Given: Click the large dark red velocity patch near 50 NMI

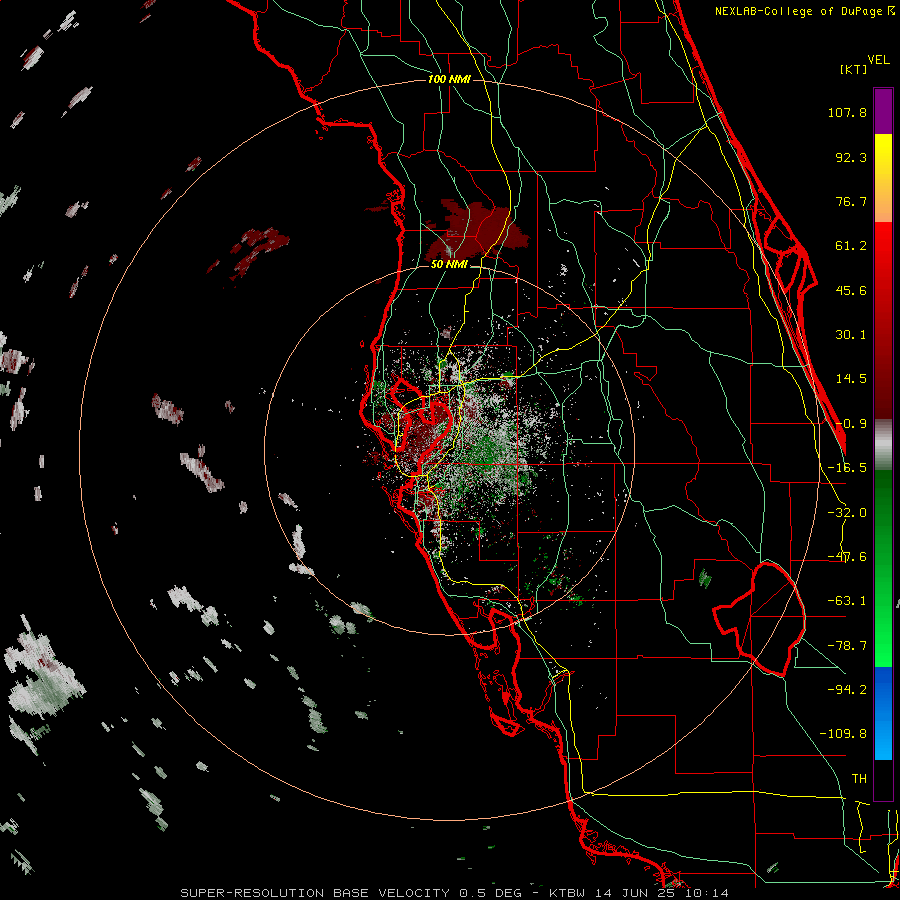Looking at the screenshot, I should coord(476,230).
